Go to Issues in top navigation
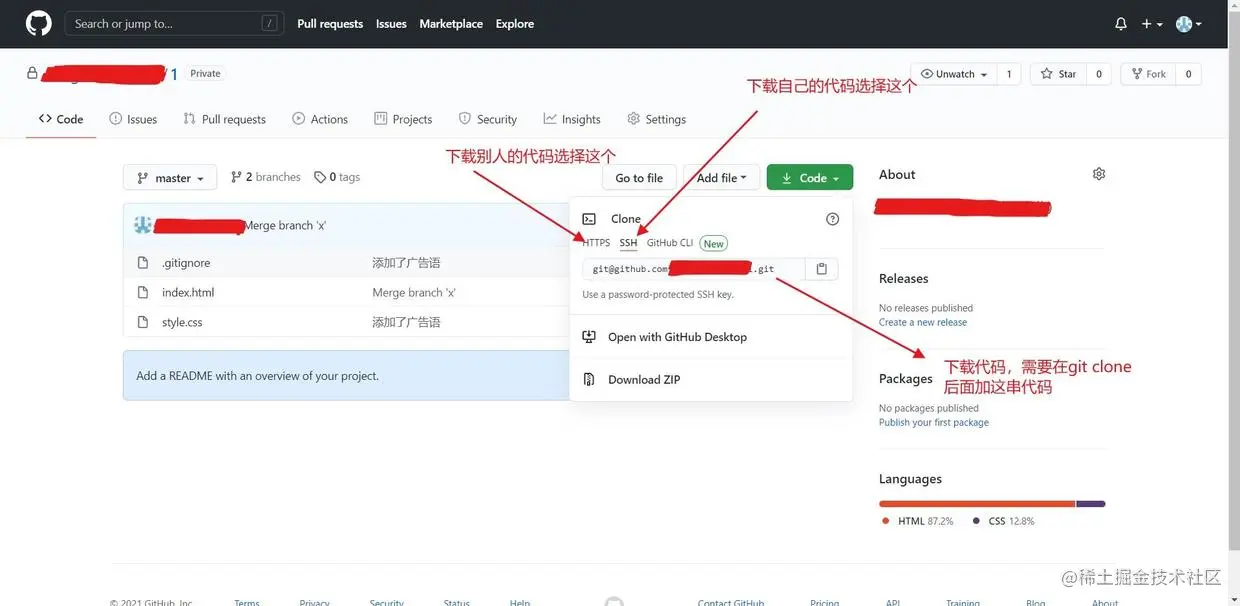 coord(391,24)
